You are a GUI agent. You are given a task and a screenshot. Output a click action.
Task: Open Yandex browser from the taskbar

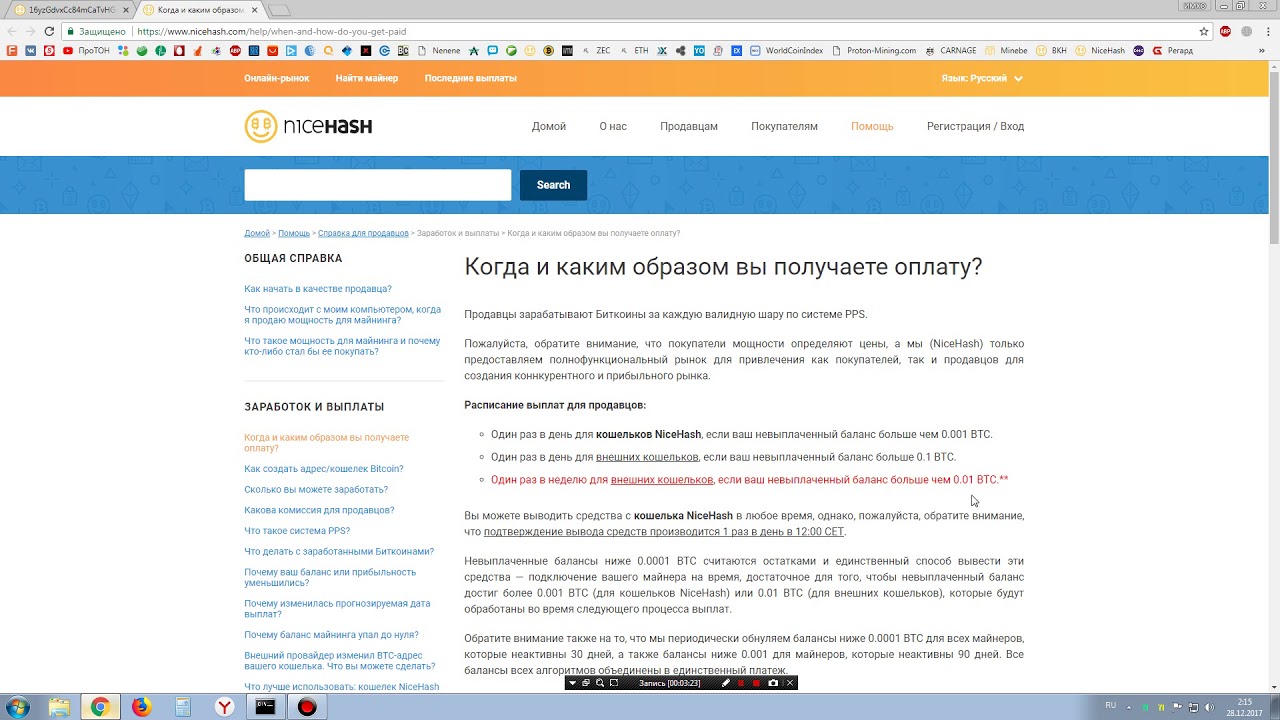point(225,707)
